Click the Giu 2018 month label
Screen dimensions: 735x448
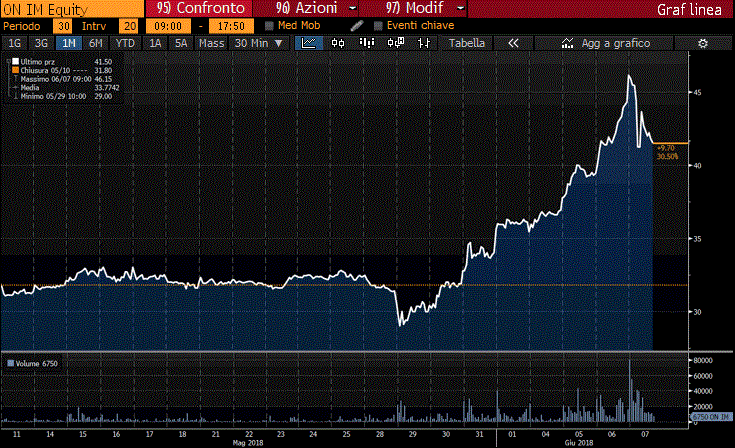click(x=578, y=443)
